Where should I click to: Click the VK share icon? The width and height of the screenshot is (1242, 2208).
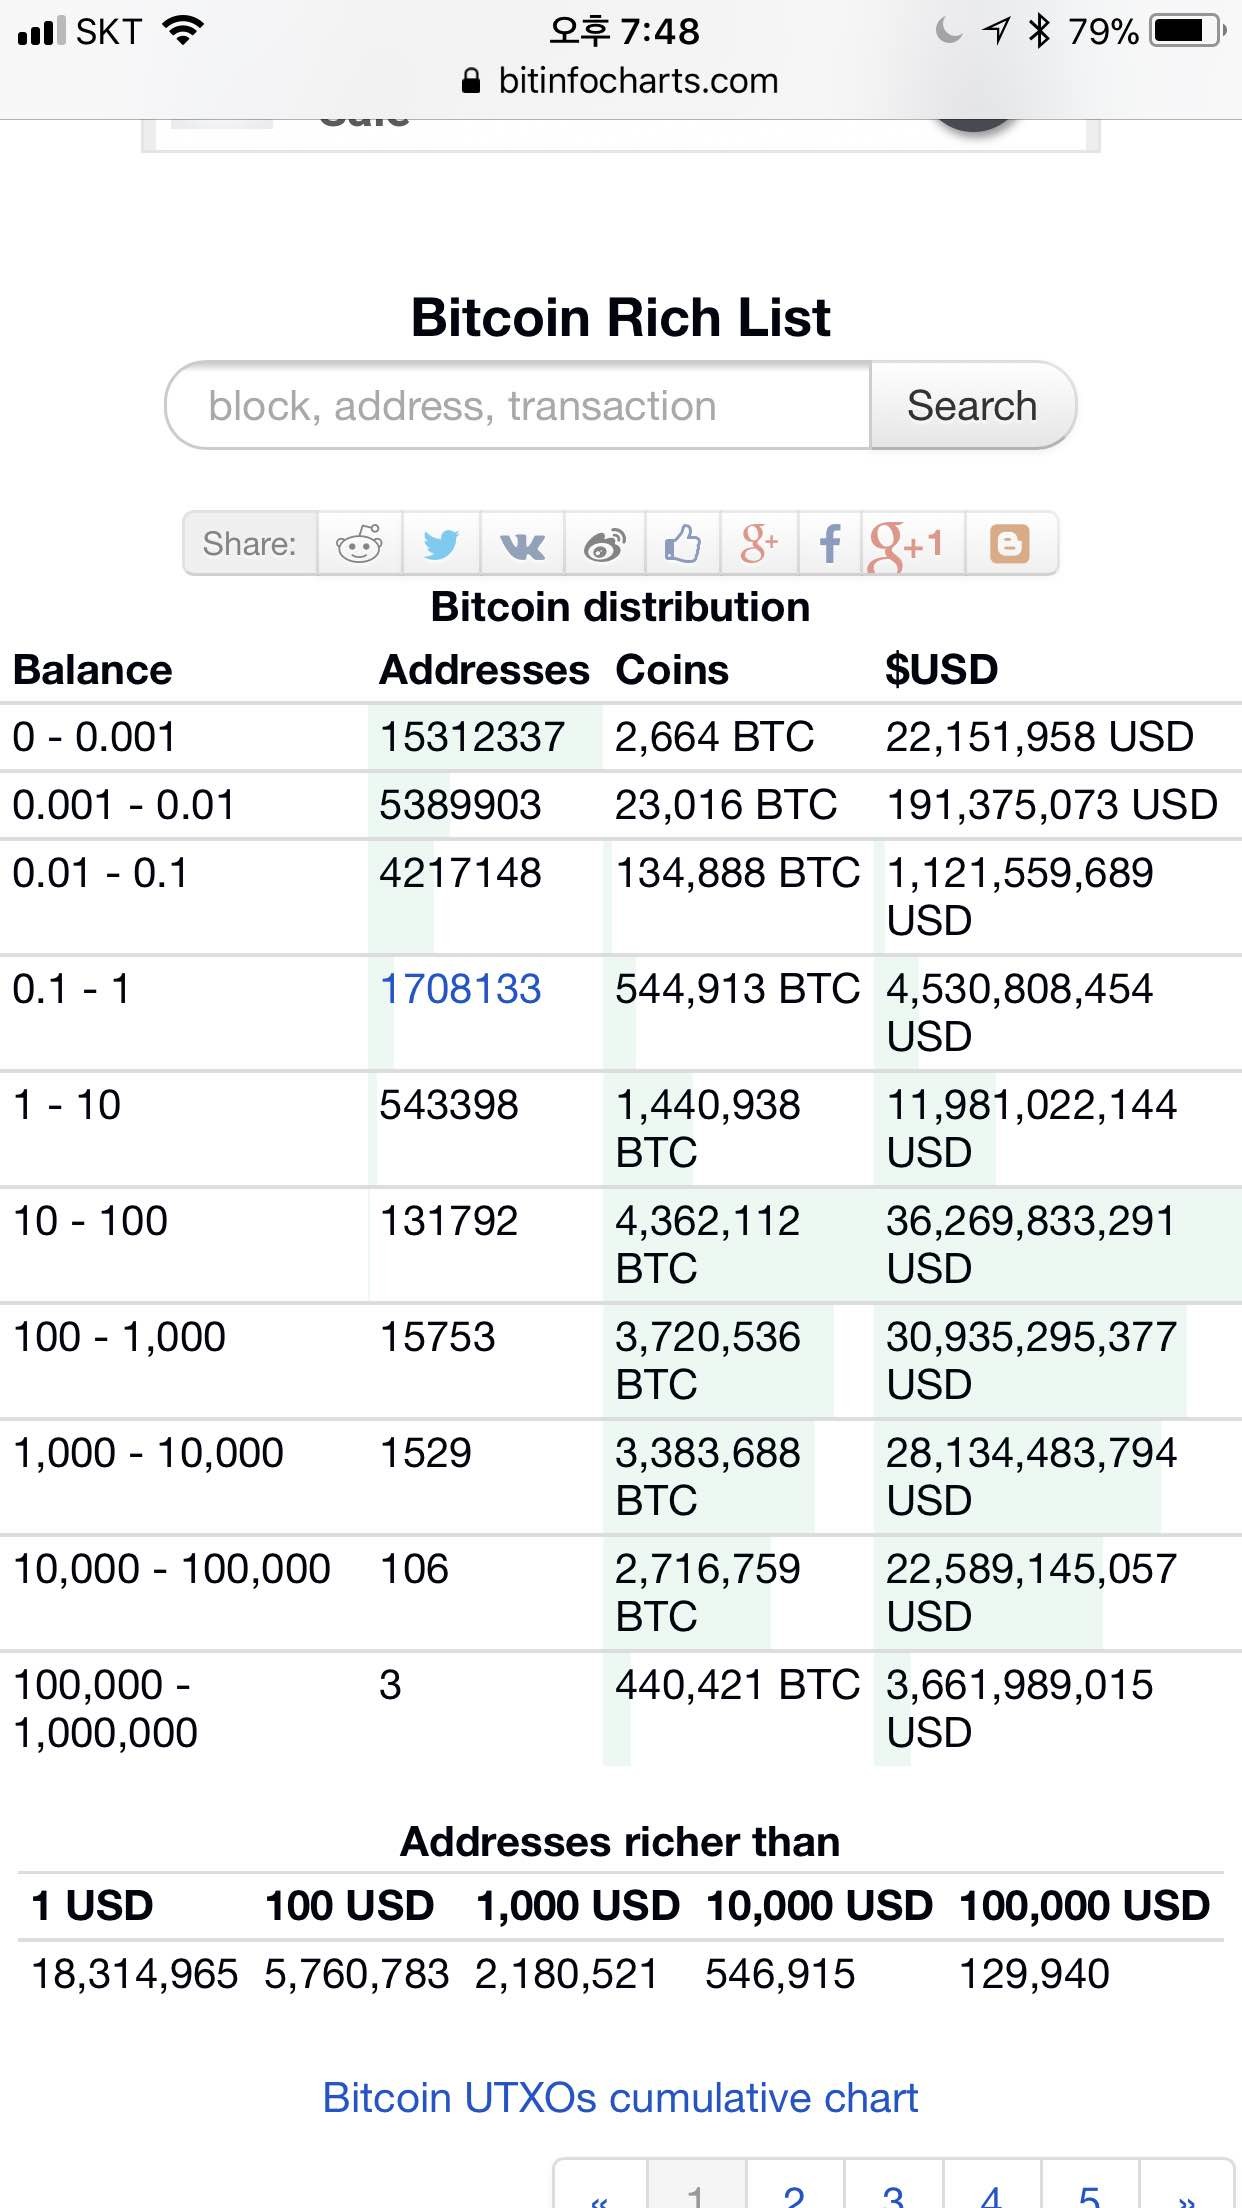pyautogui.click(x=522, y=544)
